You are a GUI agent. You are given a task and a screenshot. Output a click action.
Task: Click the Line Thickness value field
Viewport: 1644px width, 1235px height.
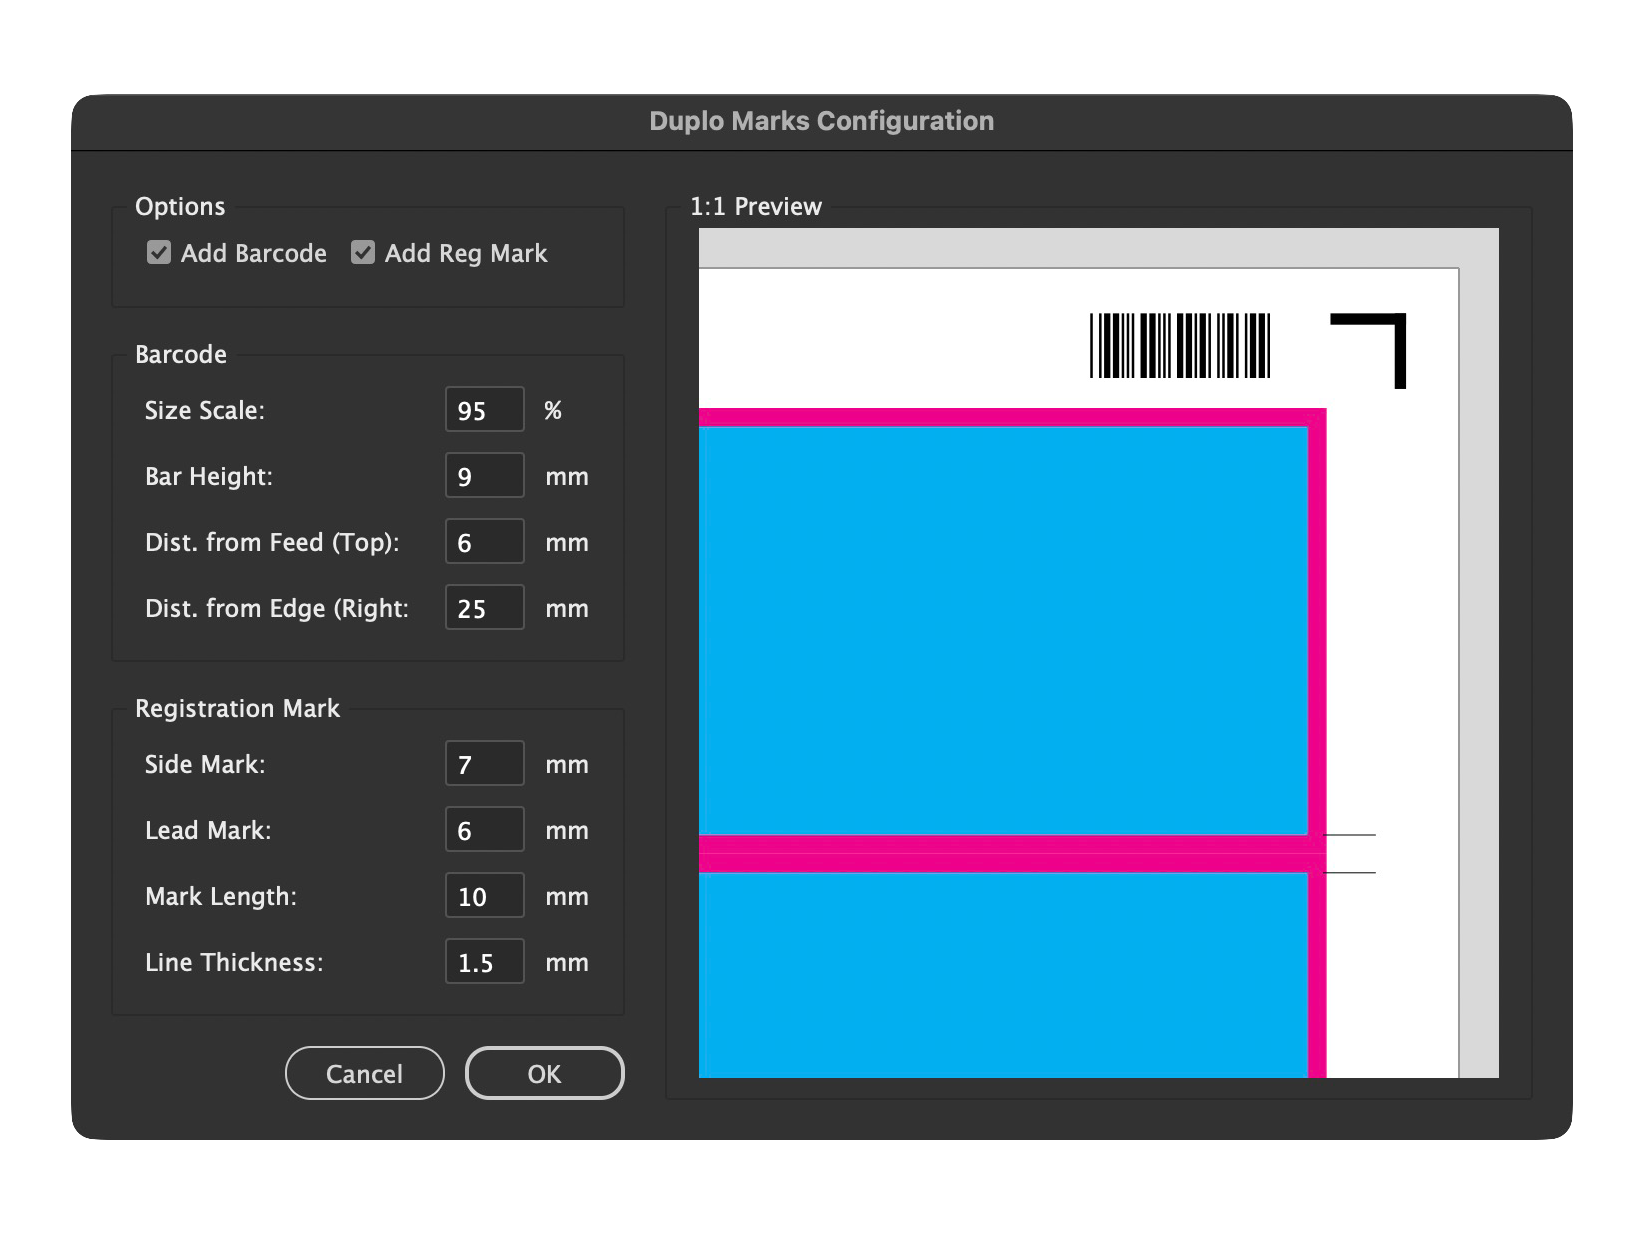(x=484, y=961)
